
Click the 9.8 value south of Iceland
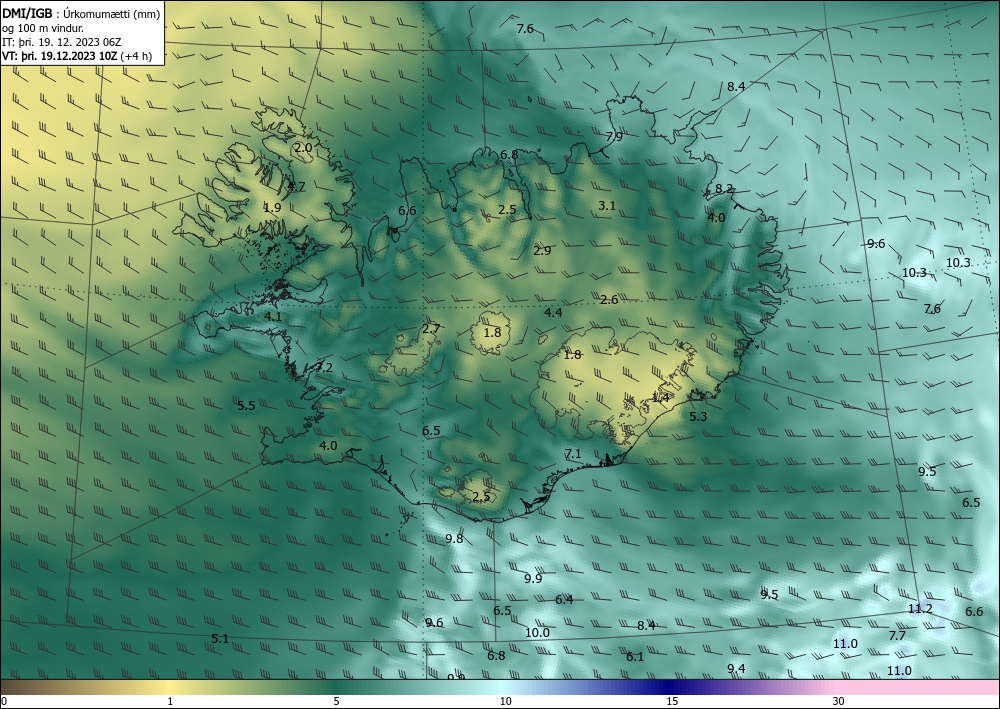454,539
